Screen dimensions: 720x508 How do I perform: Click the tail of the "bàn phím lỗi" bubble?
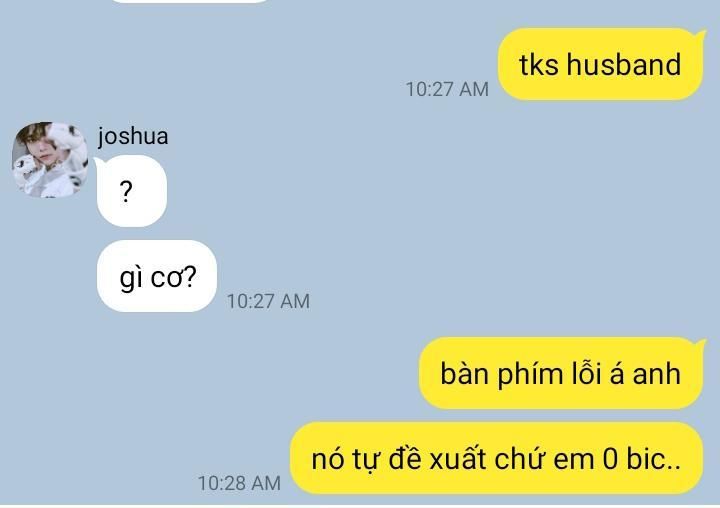tap(700, 343)
